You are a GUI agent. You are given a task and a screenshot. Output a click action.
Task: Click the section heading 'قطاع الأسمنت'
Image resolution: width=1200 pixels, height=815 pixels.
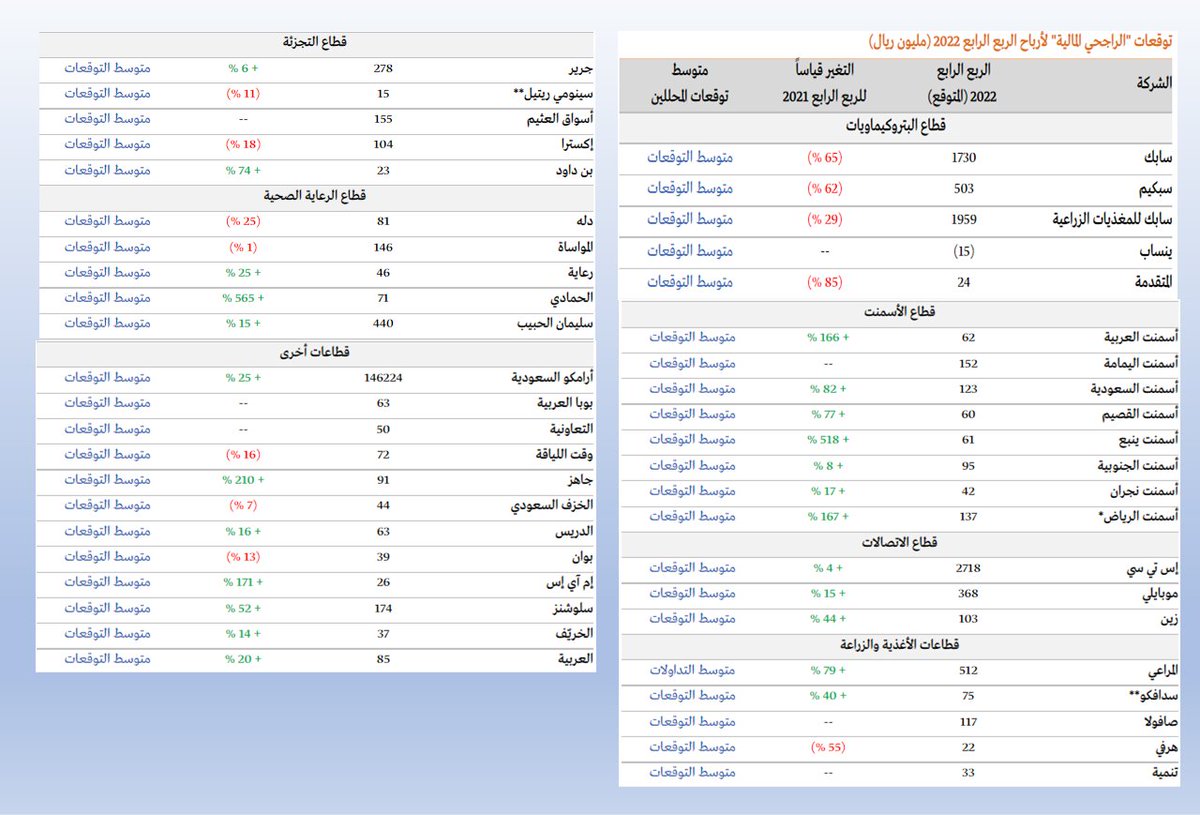click(899, 313)
